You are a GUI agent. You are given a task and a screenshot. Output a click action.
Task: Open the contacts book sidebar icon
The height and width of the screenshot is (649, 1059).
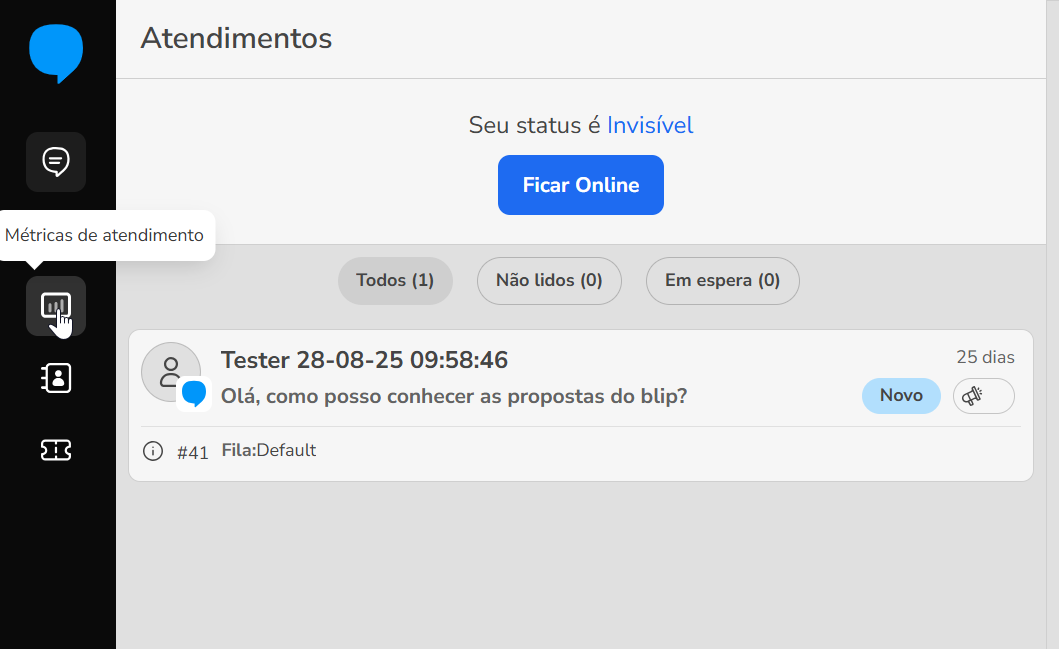[x=56, y=378]
